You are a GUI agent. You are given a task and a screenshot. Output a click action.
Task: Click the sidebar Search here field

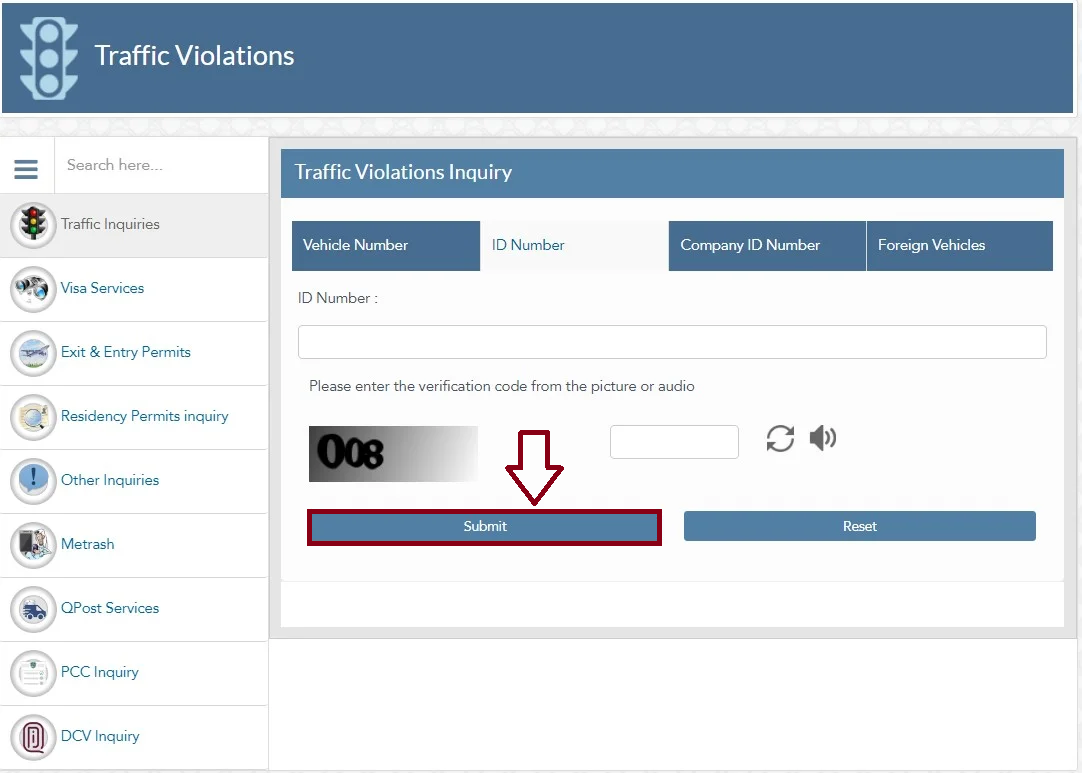[160, 165]
